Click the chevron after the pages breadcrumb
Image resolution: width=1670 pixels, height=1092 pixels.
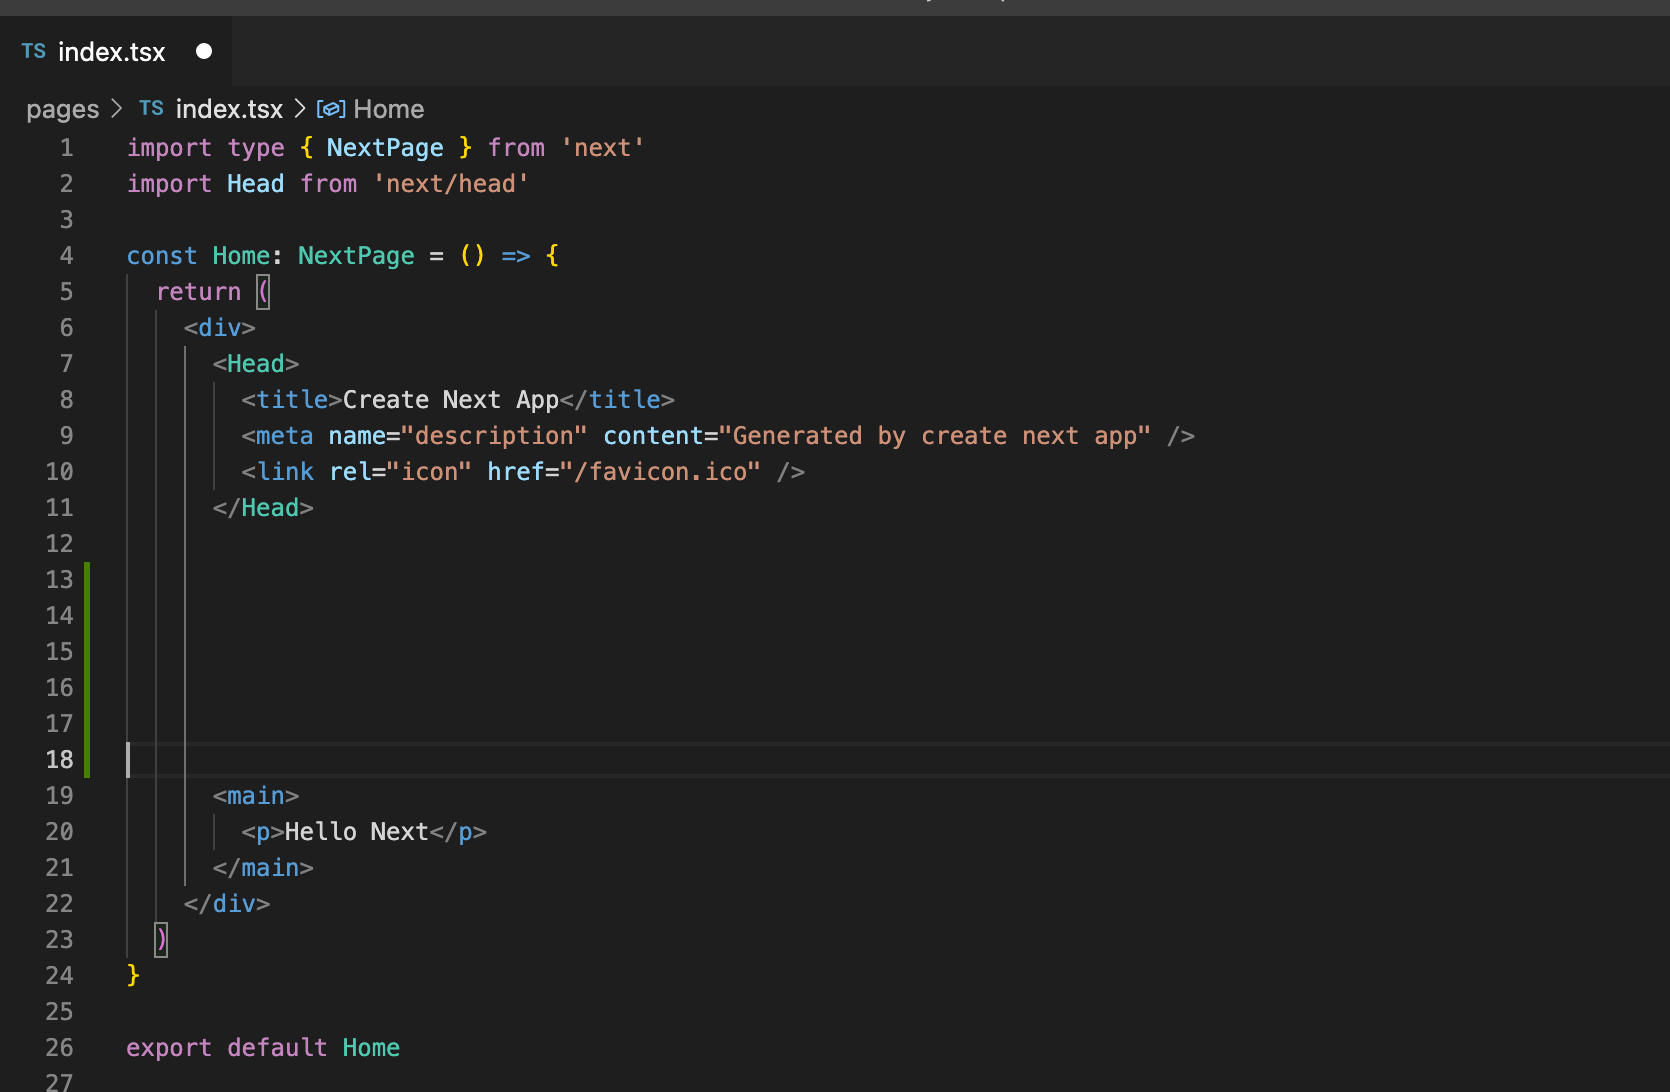(117, 108)
